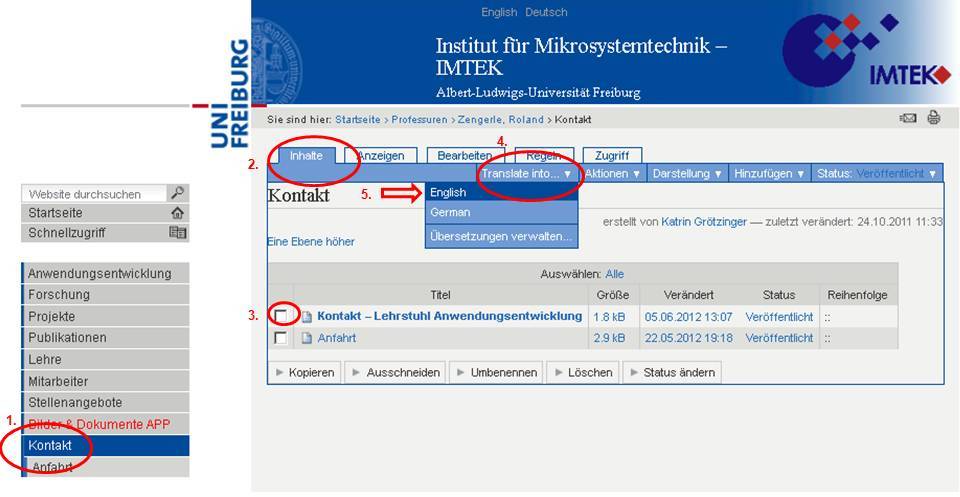Open Lehre in side navigation
This screenshot has width=960, height=497.
coord(105,359)
